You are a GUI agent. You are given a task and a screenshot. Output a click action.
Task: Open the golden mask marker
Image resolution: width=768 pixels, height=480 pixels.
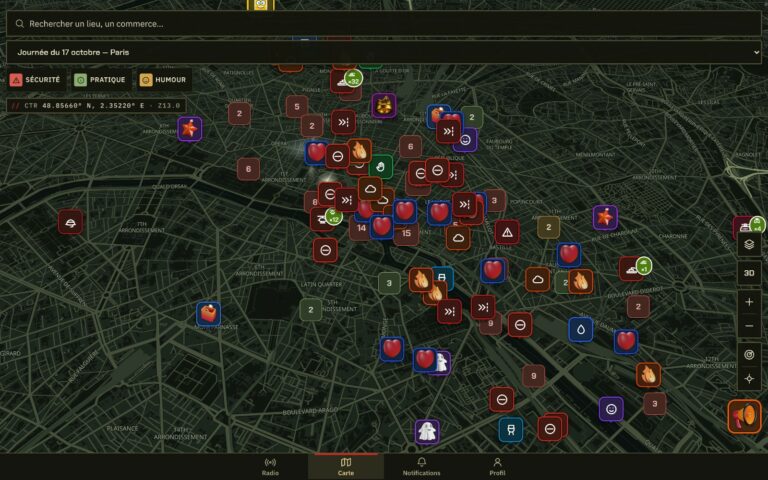(x=384, y=106)
